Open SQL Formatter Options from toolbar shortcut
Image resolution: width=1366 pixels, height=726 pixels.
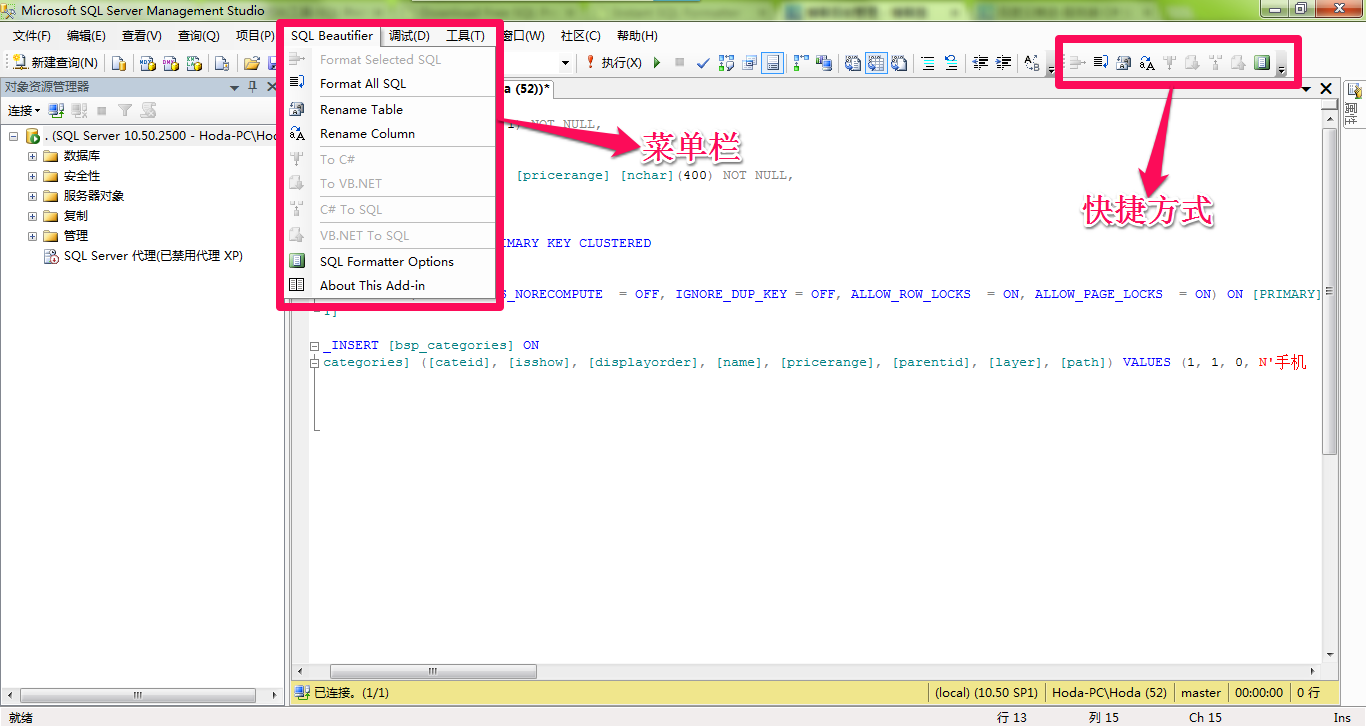pyautogui.click(x=1261, y=63)
